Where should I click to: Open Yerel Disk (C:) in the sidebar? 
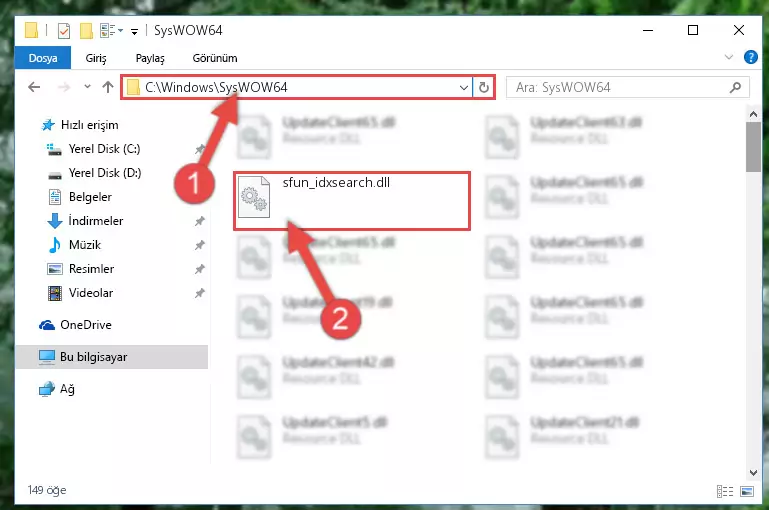click(104, 149)
